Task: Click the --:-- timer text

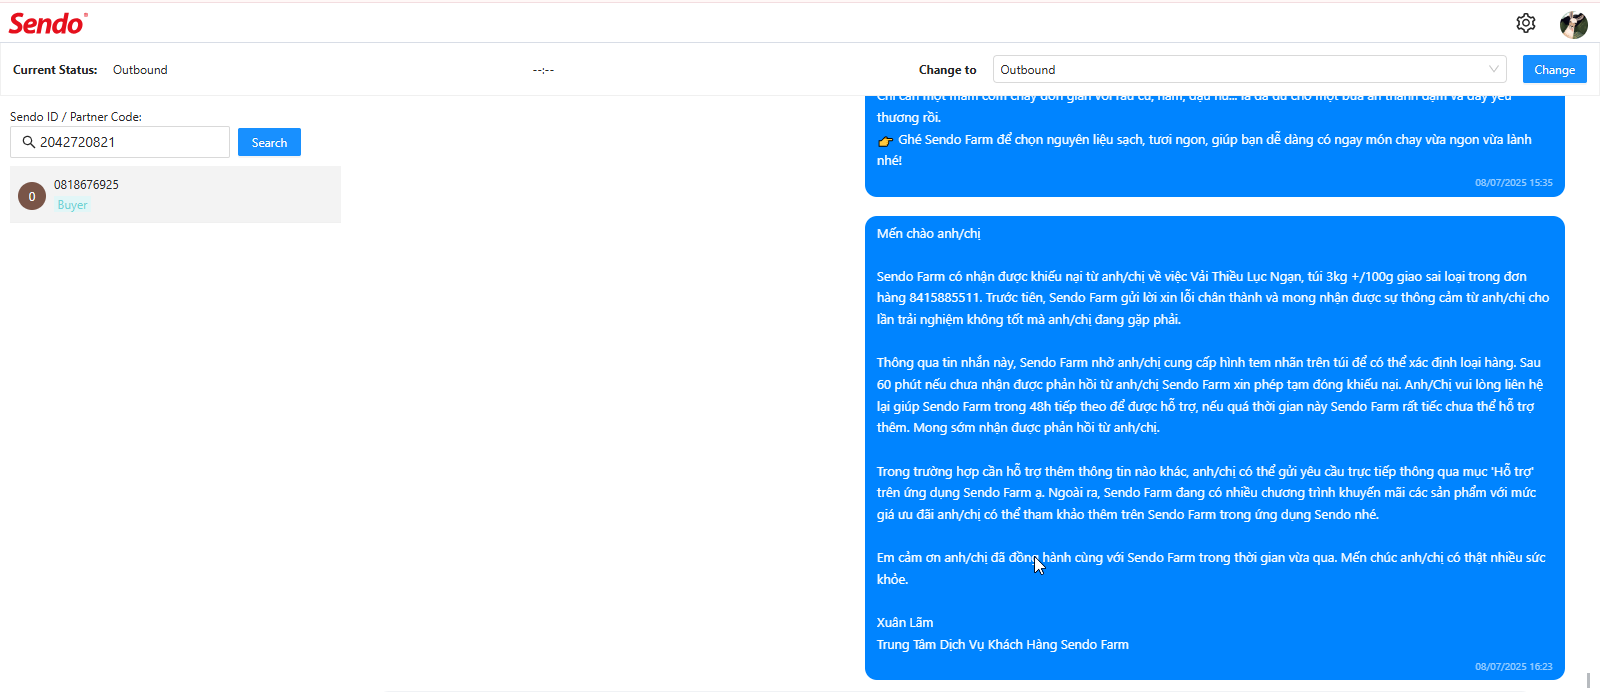Action: [x=543, y=70]
